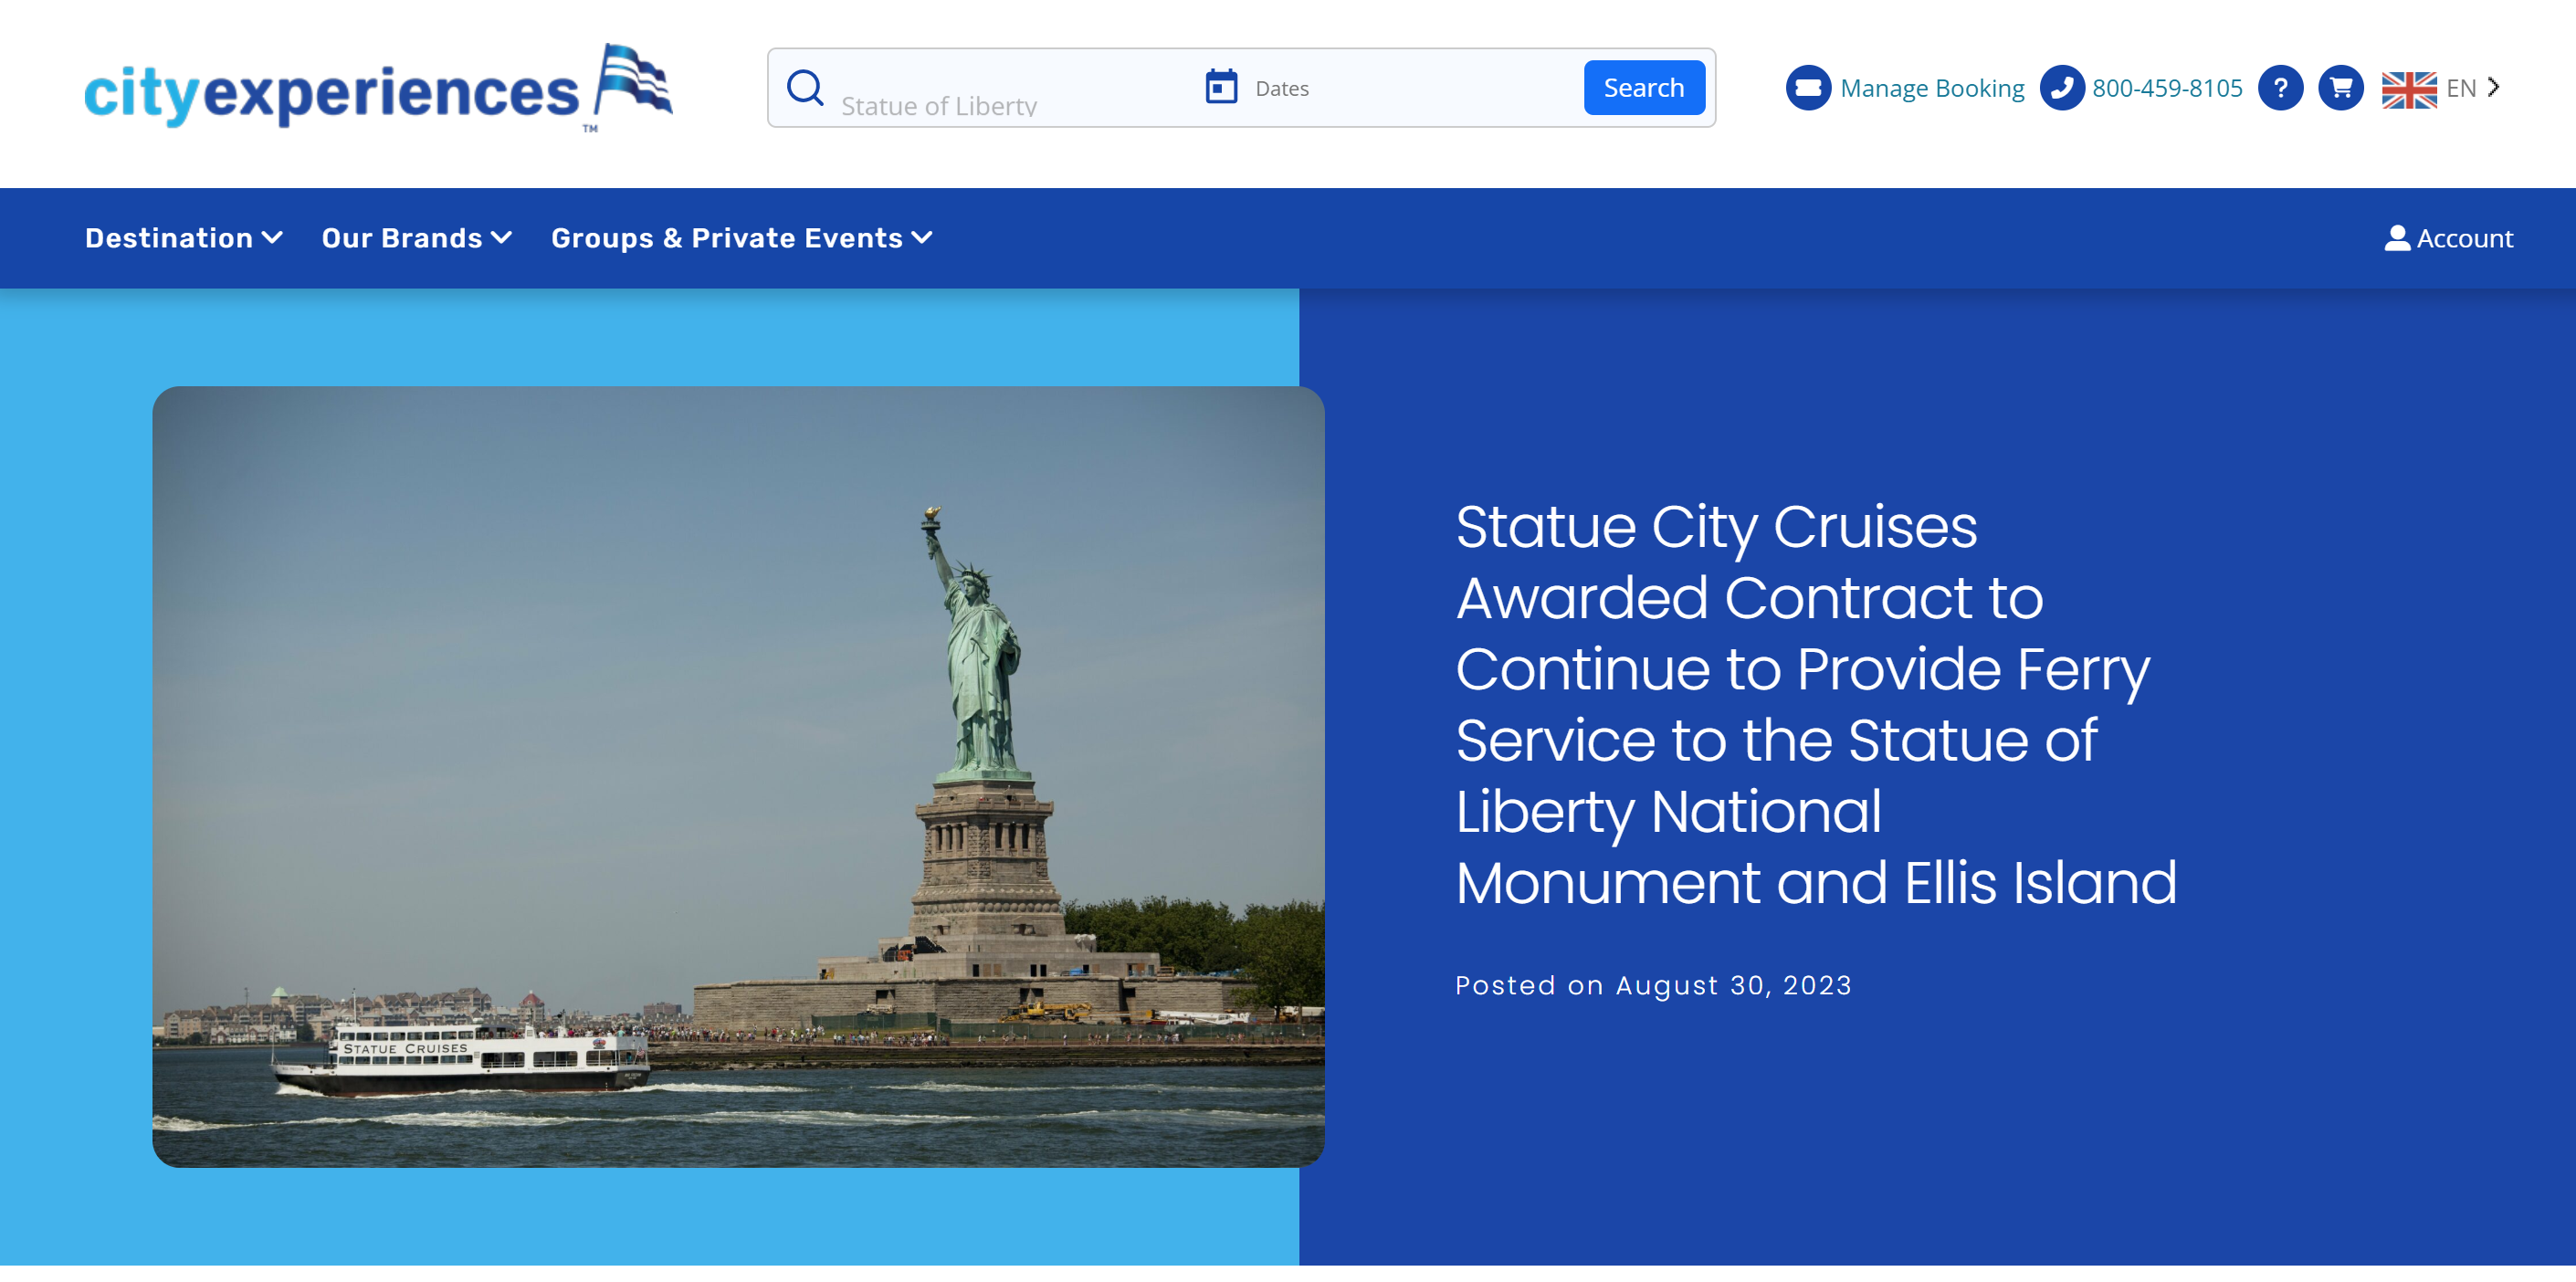Image resolution: width=2576 pixels, height=1282 pixels.
Task: Click the Posted on August 30, 2023 text
Action: (x=1653, y=985)
